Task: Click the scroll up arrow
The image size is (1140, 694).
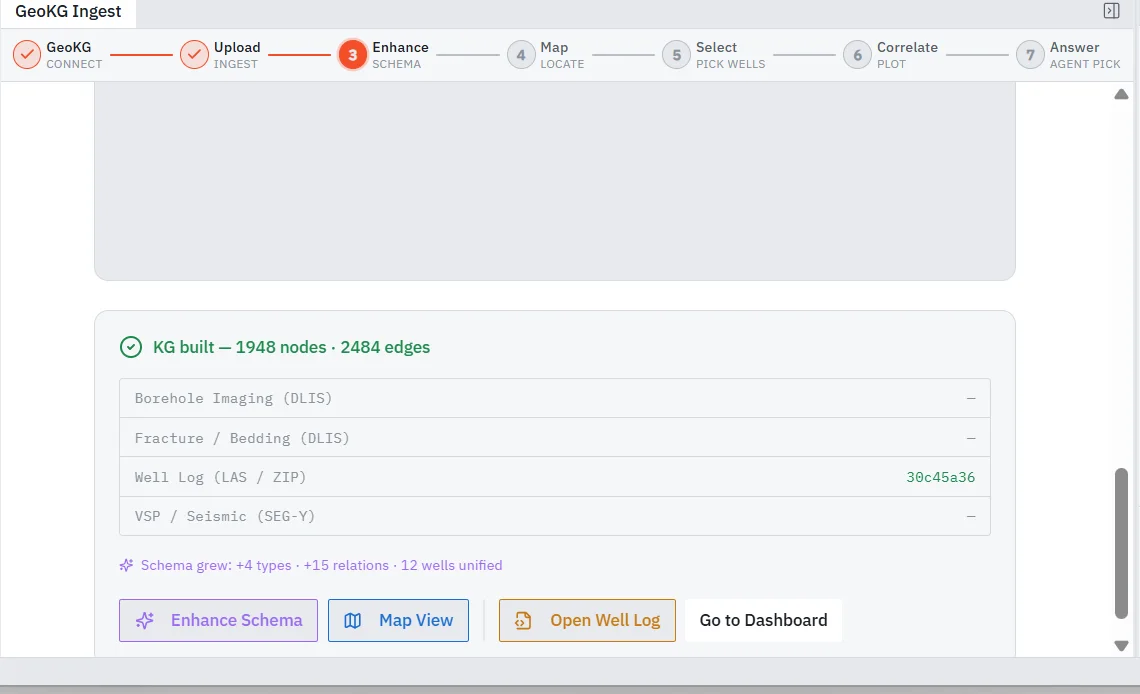Action: pos(1121,94)
